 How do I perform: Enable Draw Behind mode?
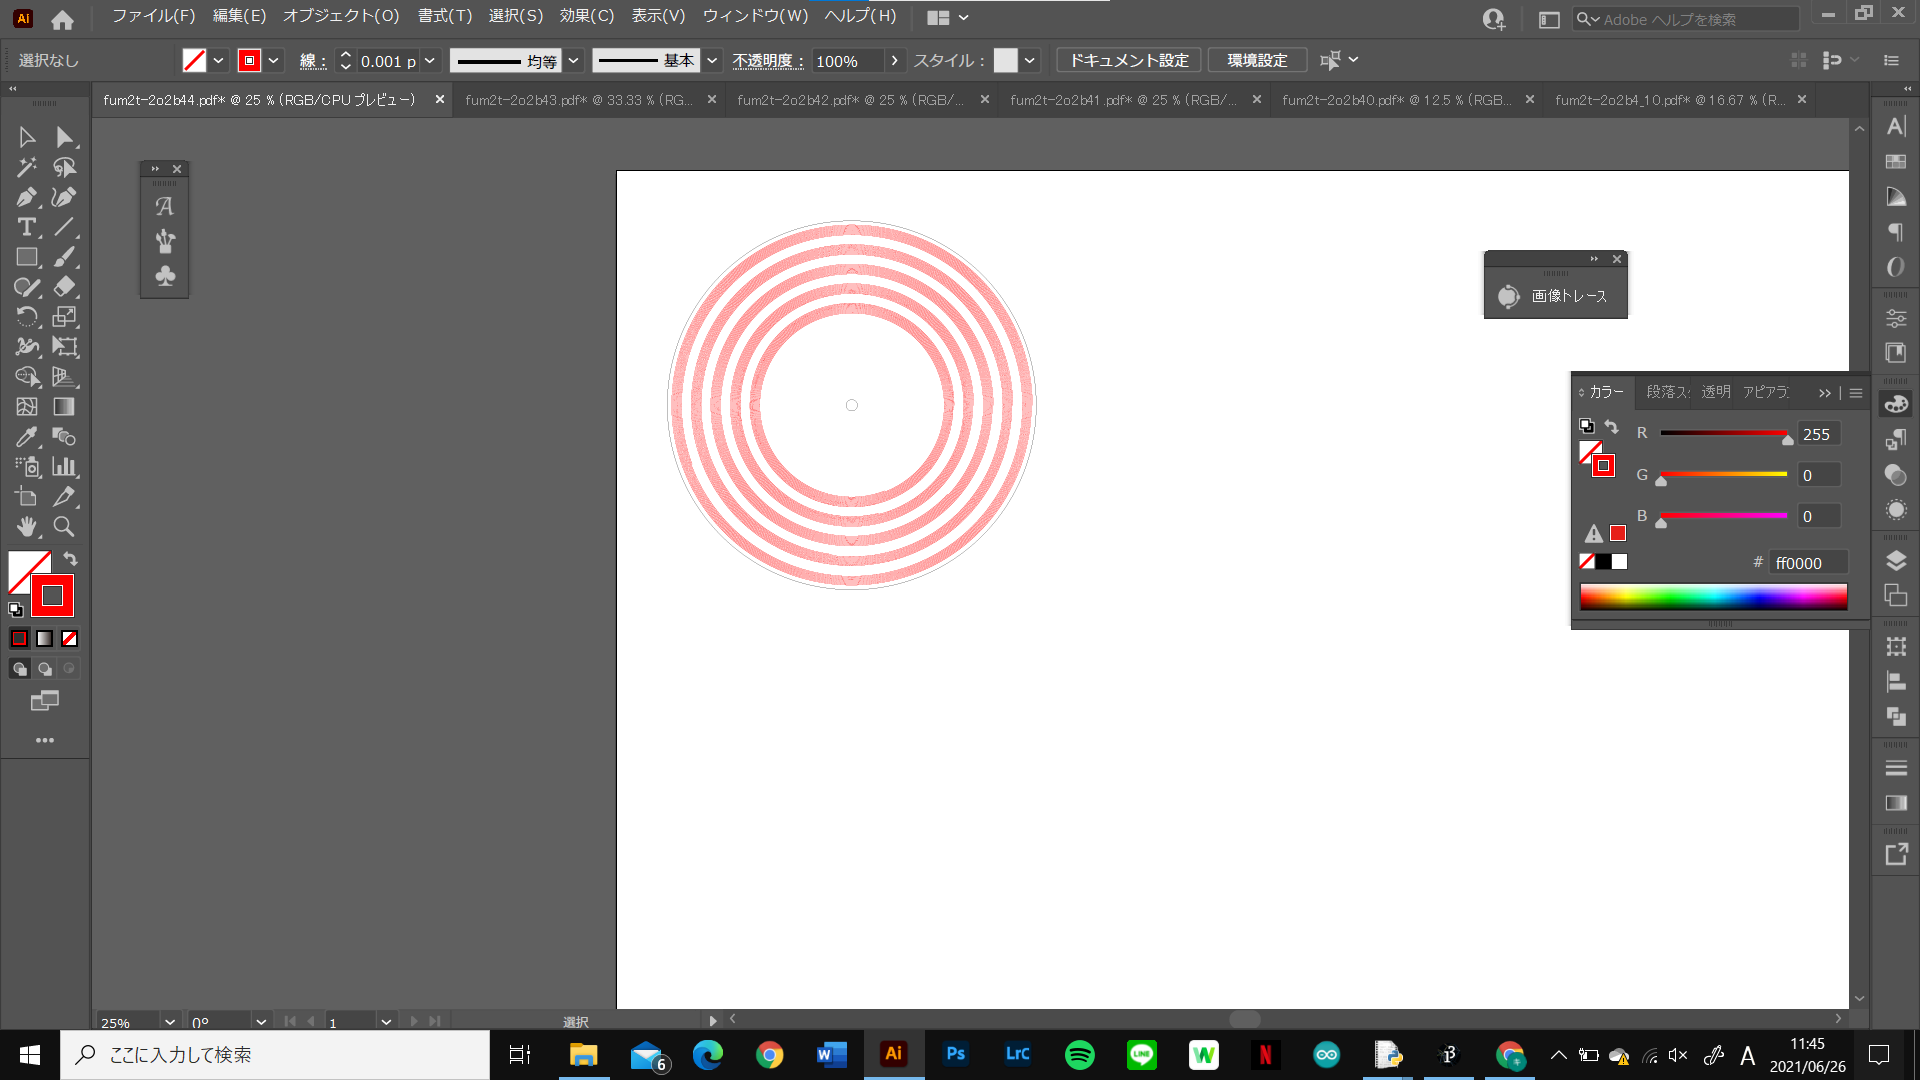[x=45, y=669]
